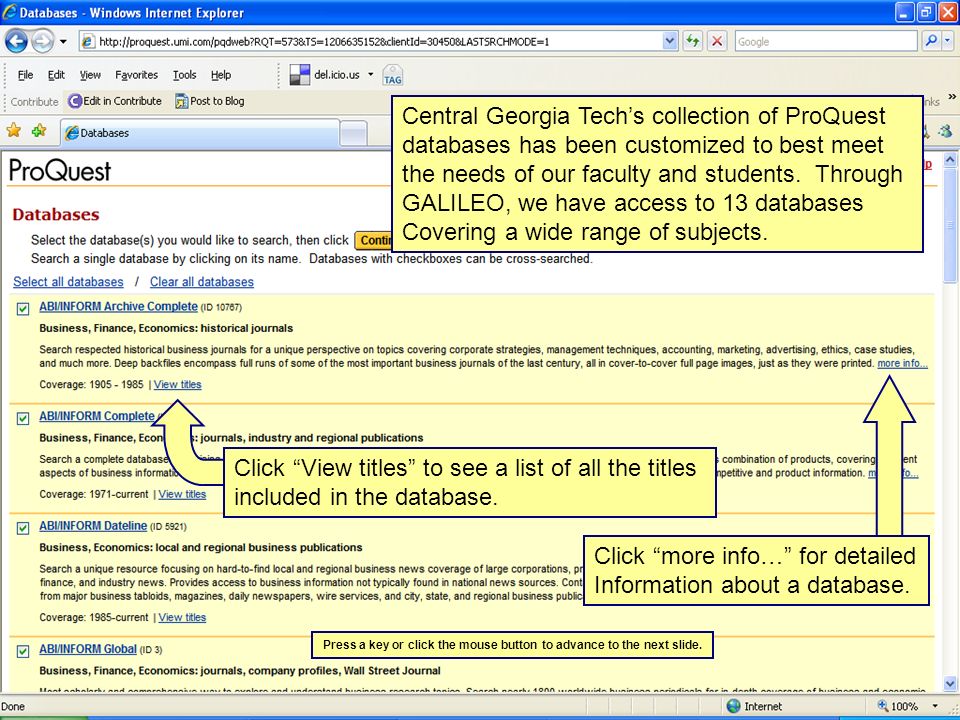Screen dimensions: 960x720
Task: Open the File menu
Action: [x=25, y=75]
